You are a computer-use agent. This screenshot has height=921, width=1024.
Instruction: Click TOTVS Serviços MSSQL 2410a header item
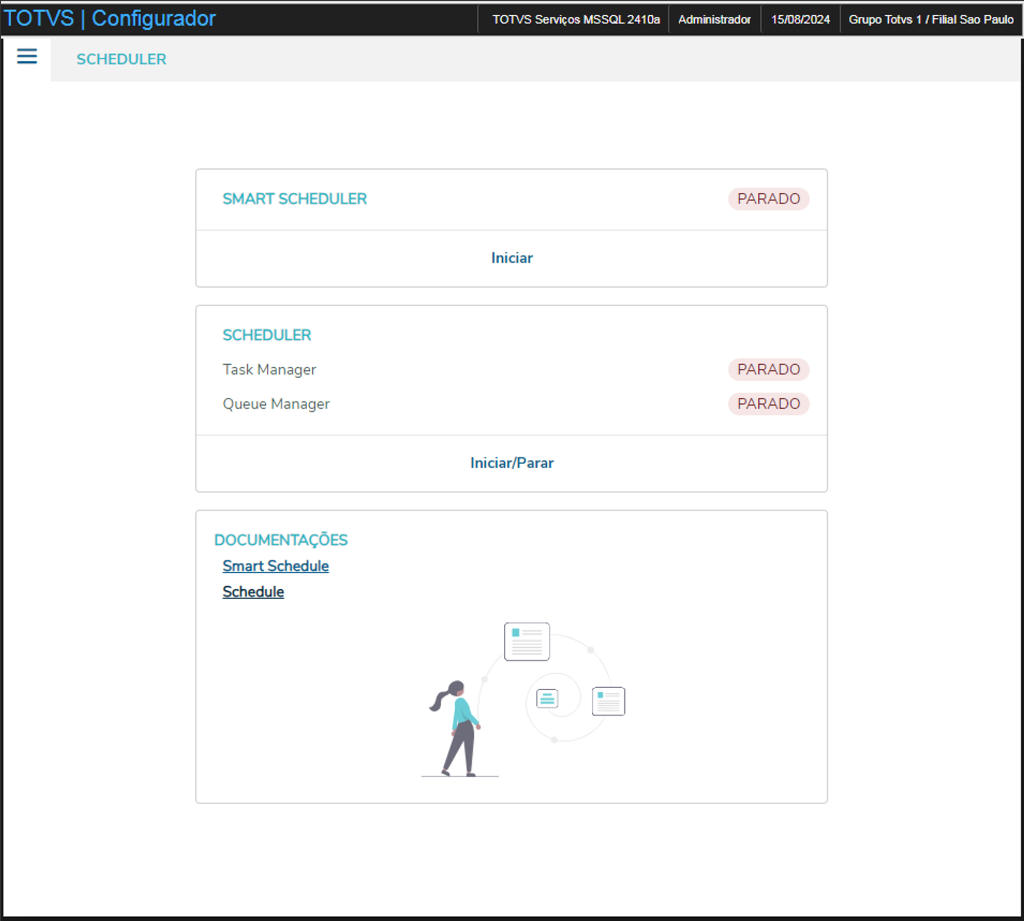[x=576, y=20]
